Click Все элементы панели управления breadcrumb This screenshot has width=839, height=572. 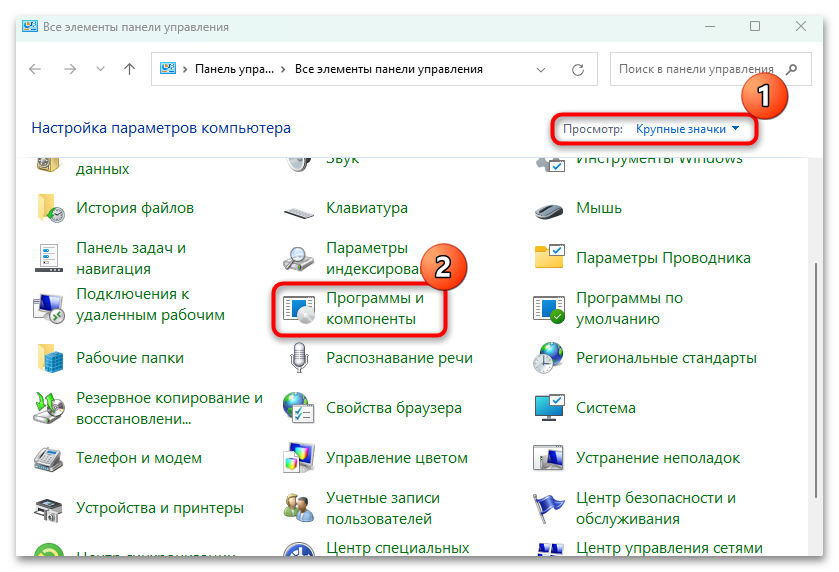(x=389, y=69)
